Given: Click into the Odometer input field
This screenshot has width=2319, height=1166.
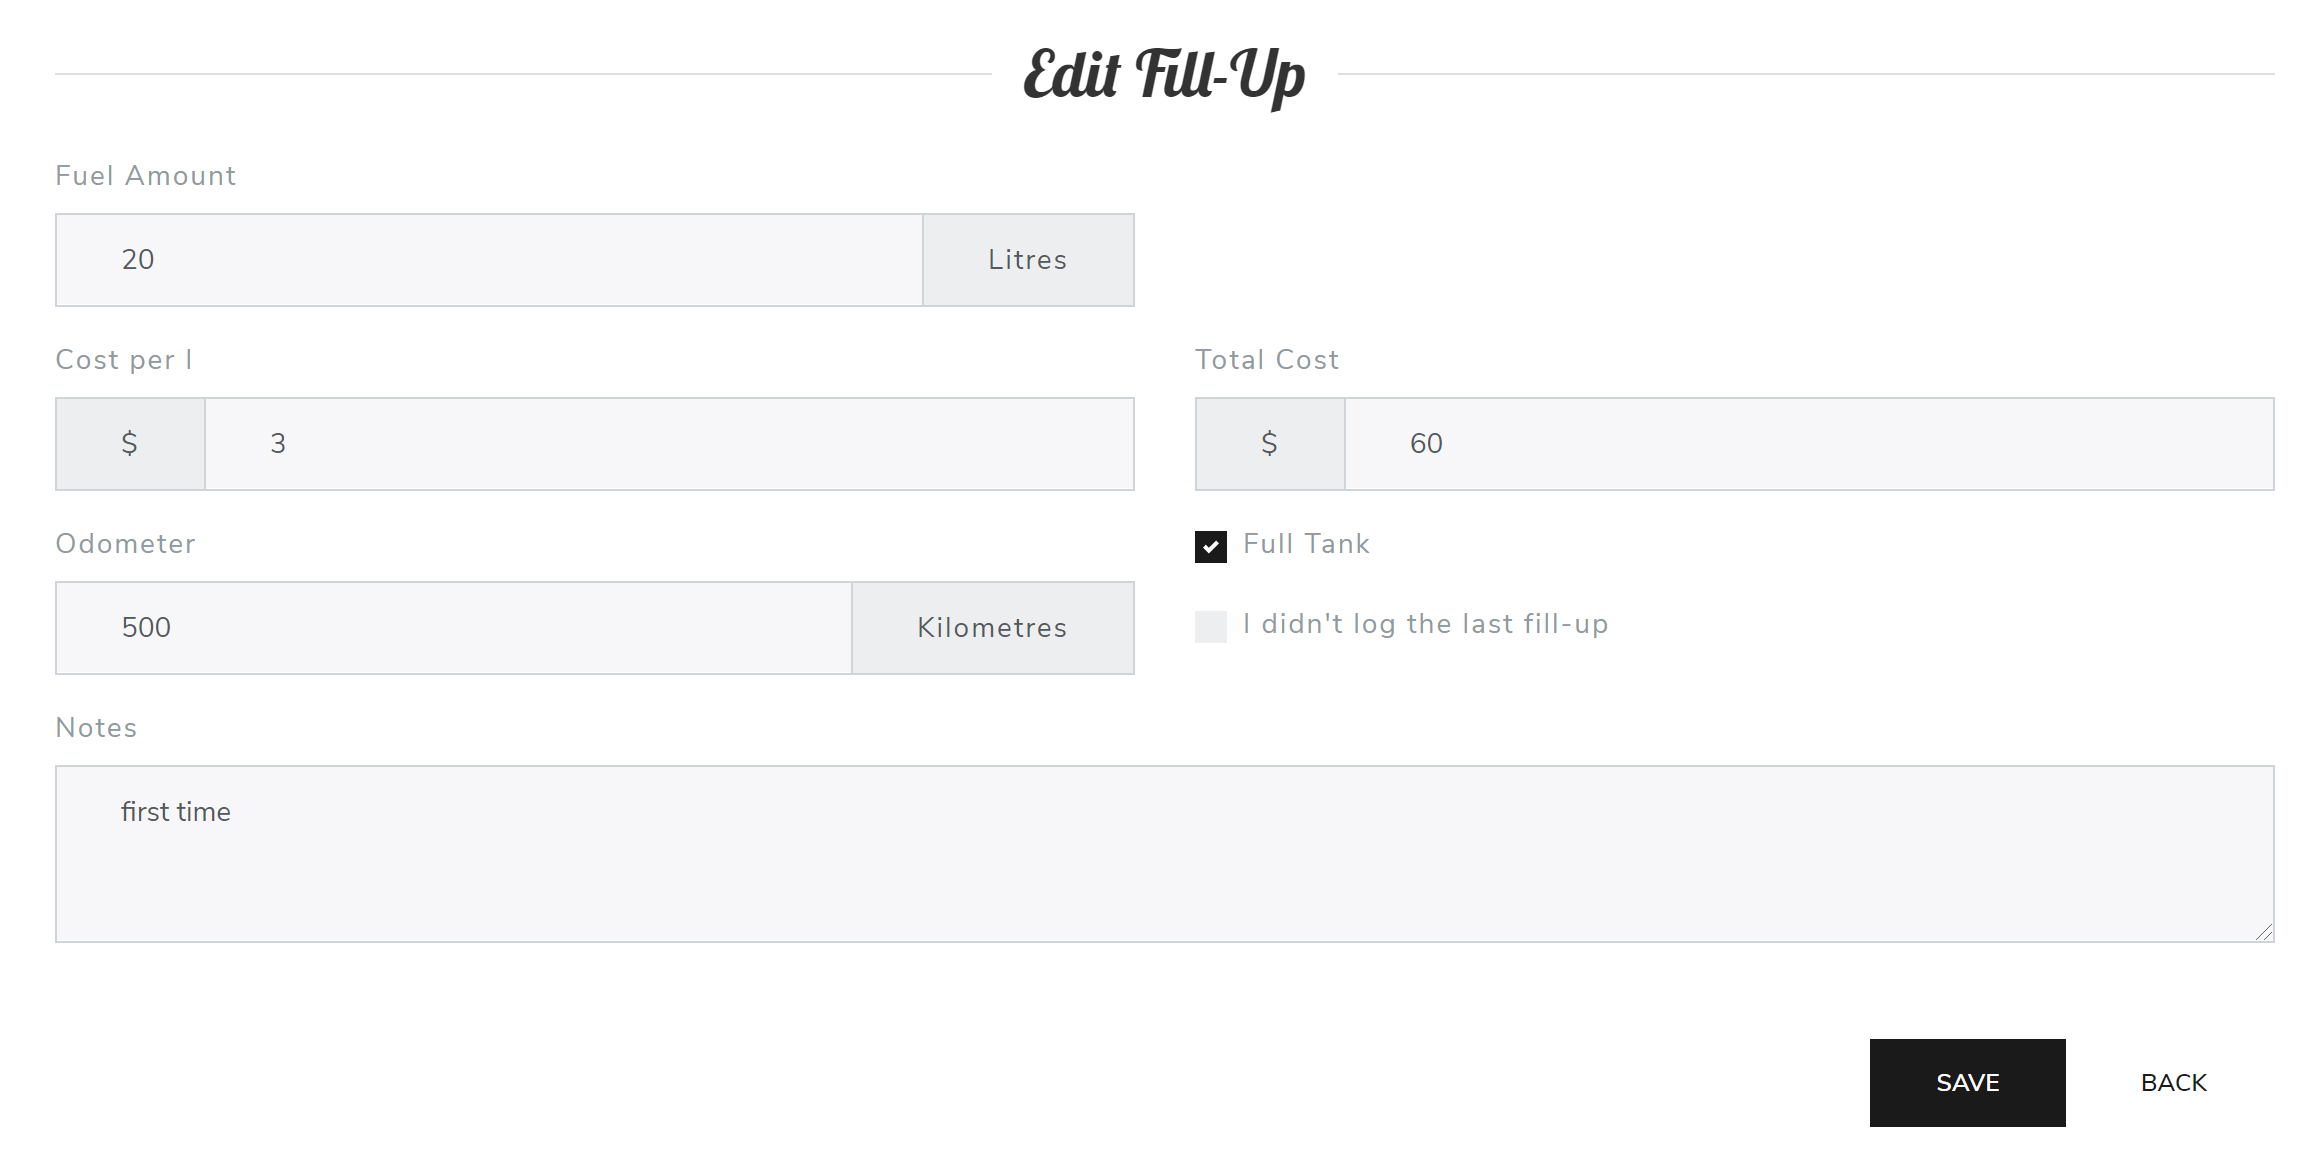Looking at the screenshot, I should pos(453,628).
